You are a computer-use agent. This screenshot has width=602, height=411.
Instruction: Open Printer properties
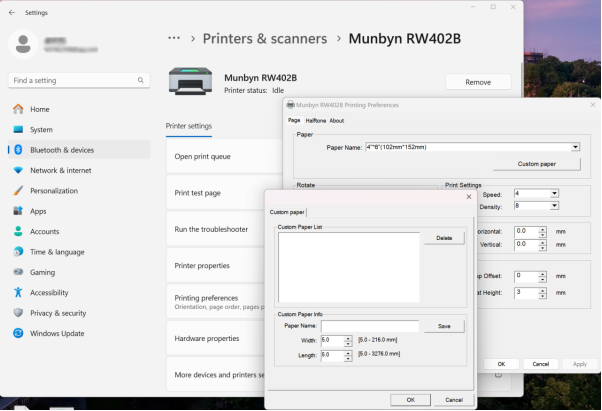(x=215, y=266)
